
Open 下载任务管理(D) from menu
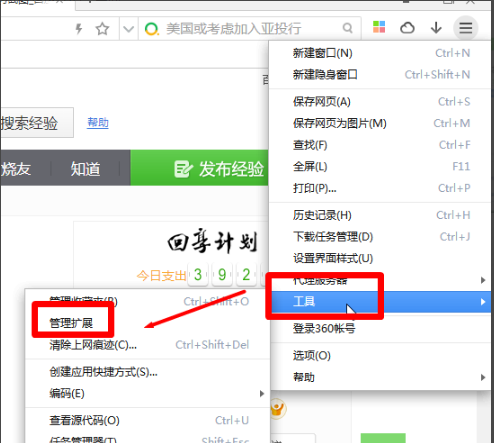pos(380,237)
